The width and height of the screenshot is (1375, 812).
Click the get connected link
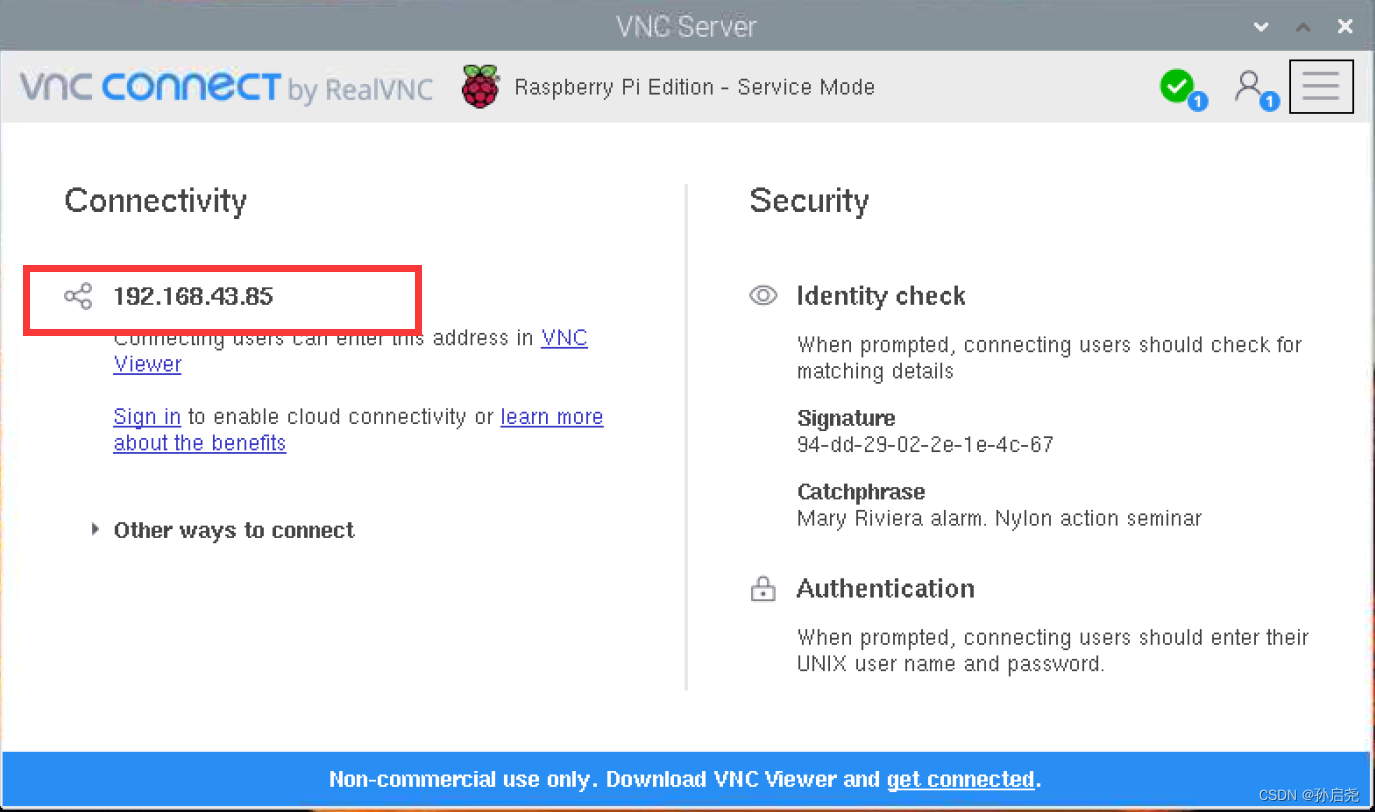(960, 779)
